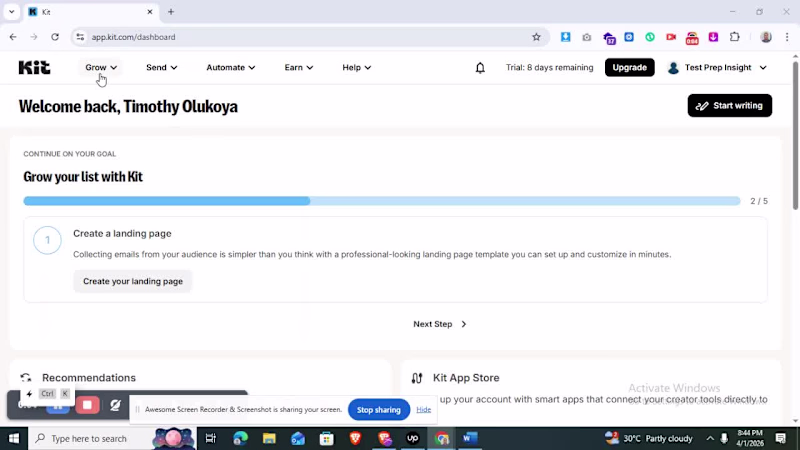Viewport: 800px width, 450px height.
Task: Expand the Earn menu
Action: 298,67
